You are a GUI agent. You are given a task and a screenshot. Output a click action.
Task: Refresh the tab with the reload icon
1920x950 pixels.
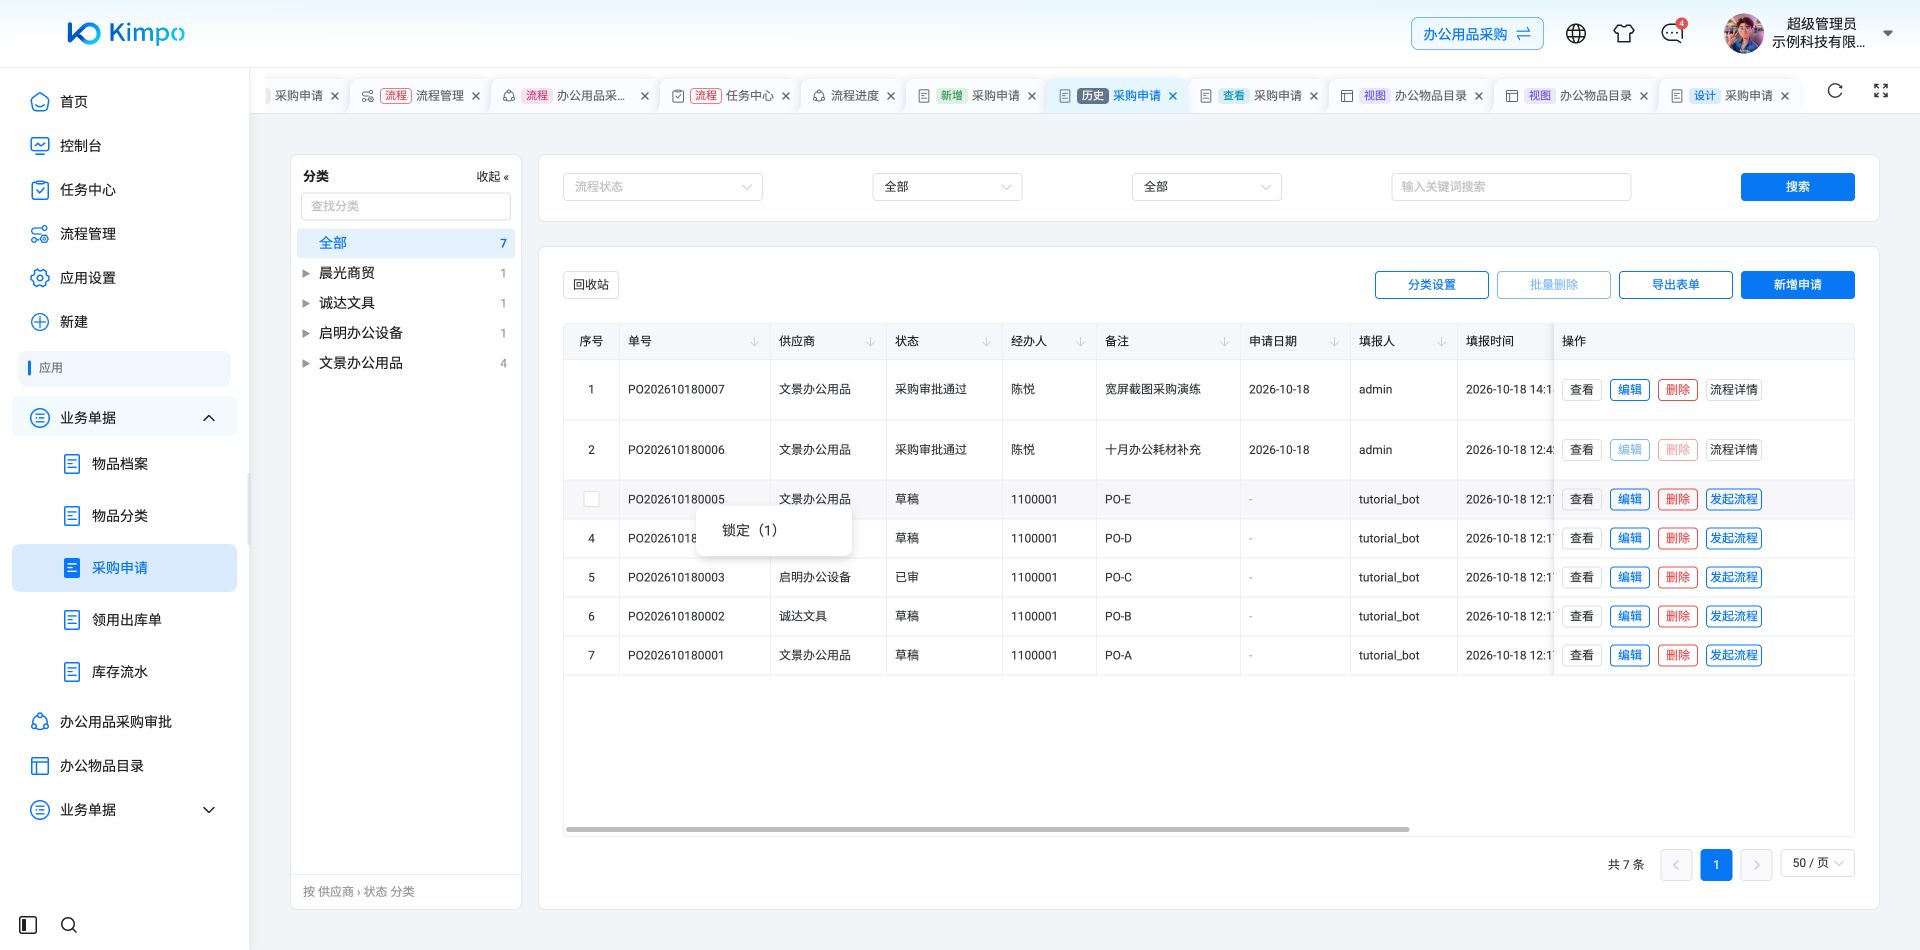coord(1835,91)
